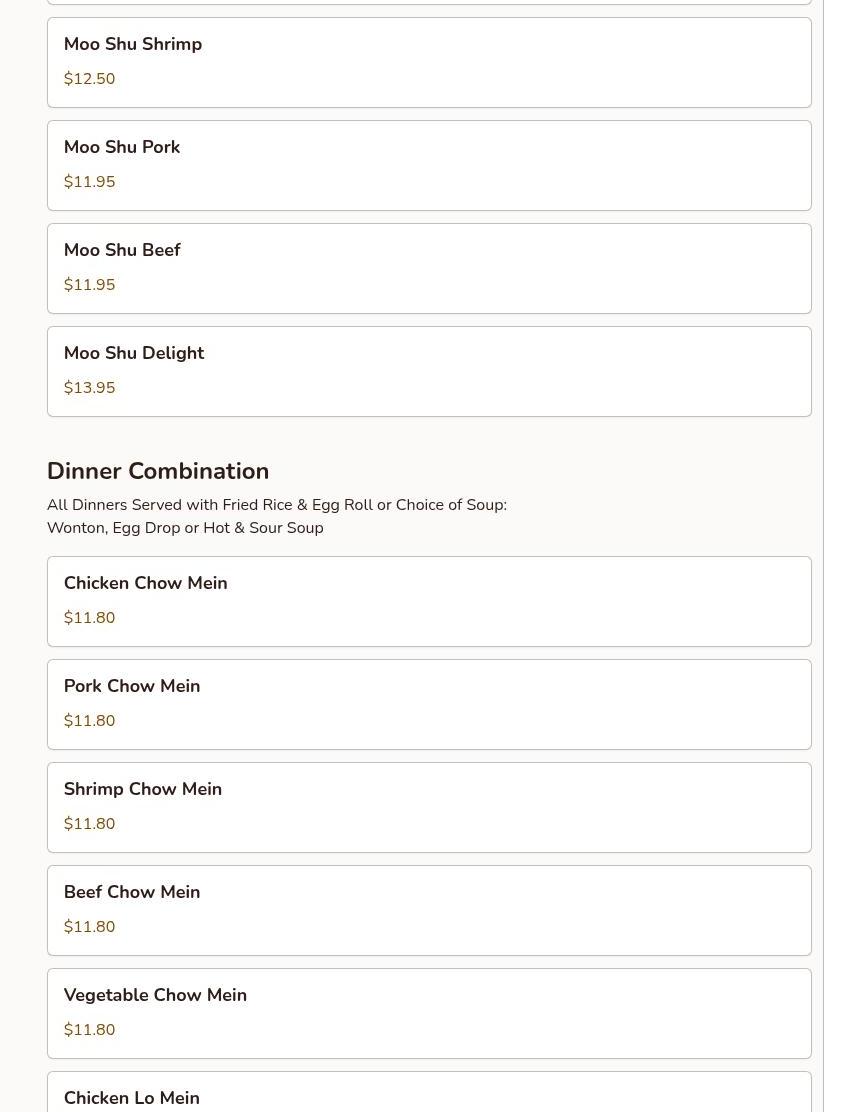Select Beef Chow Mein dinner combo
844x1112 pixels.
coord(428,910)
